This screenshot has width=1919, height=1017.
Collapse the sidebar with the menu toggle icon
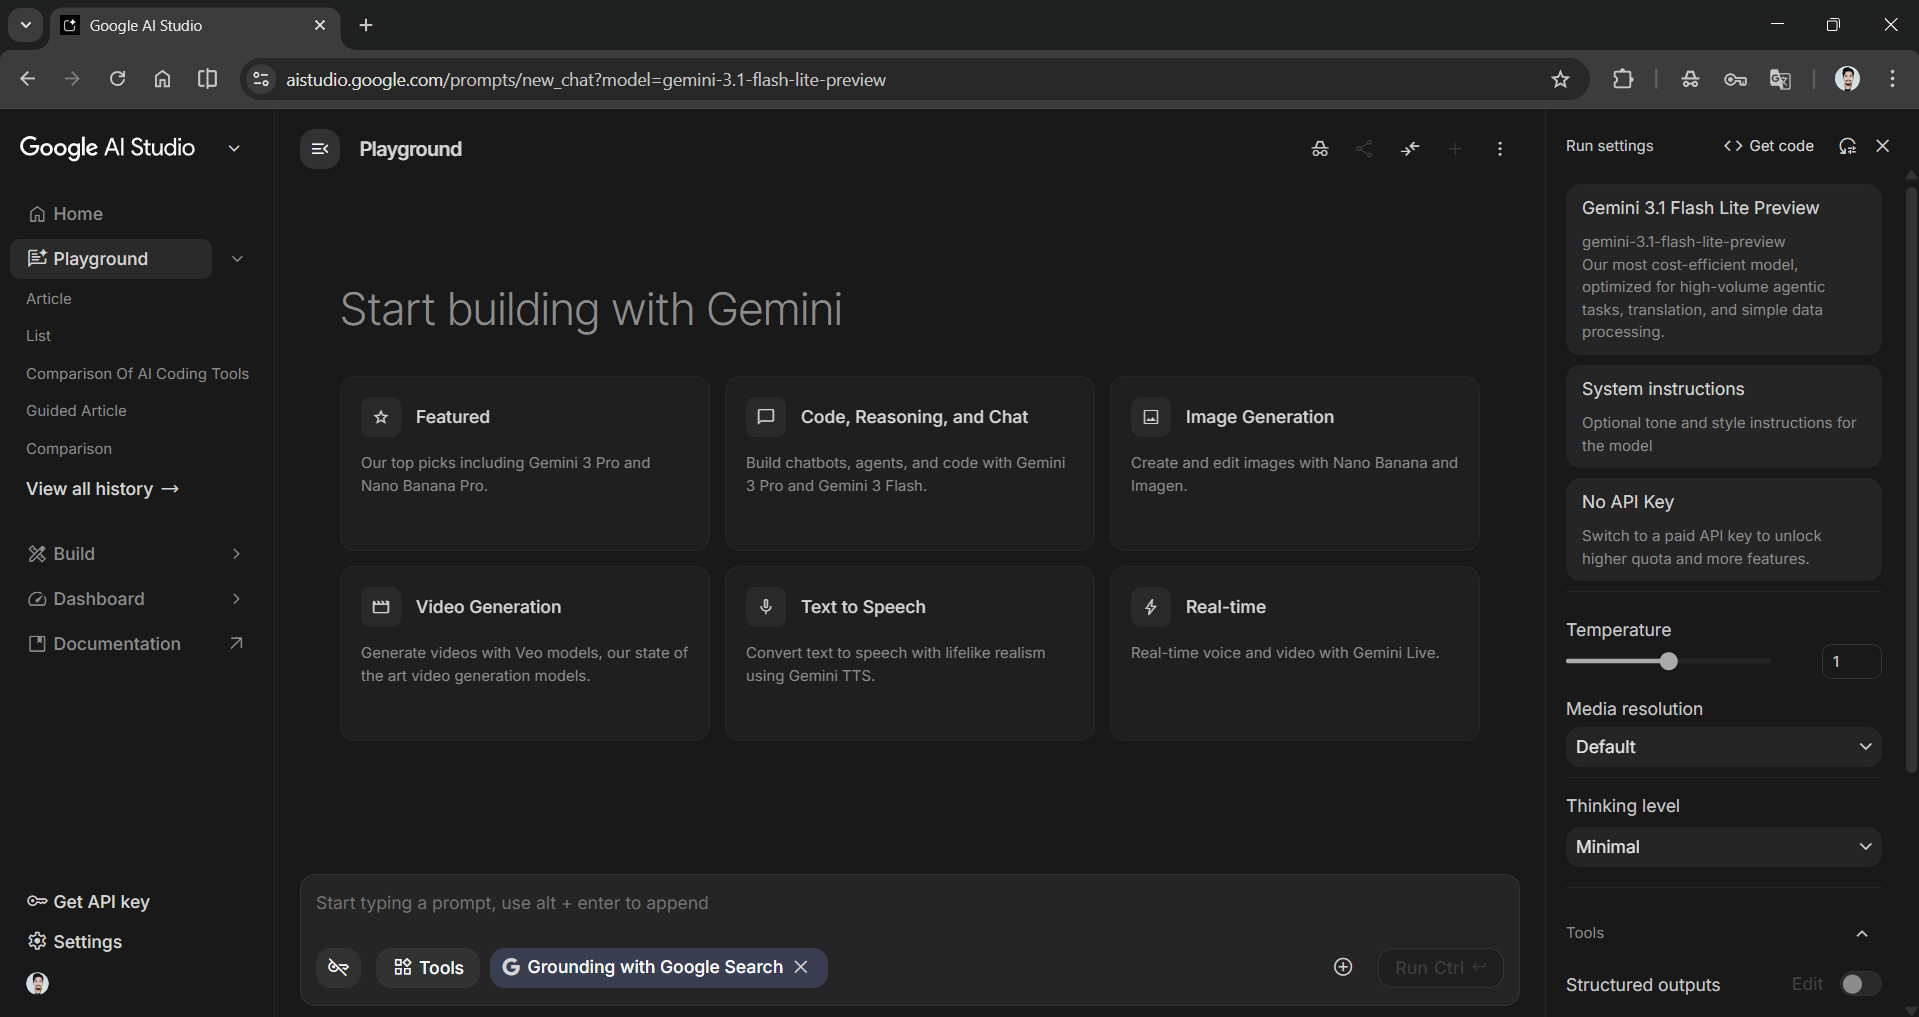[x=320, y=149]
